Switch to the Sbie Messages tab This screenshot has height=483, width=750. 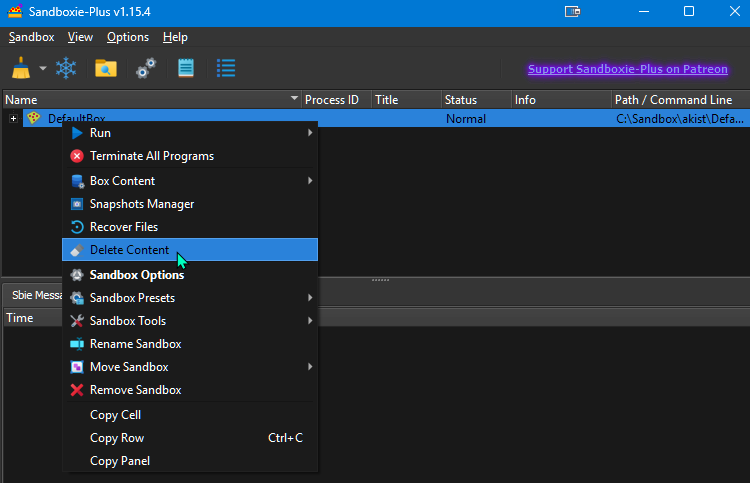[33, 295]
